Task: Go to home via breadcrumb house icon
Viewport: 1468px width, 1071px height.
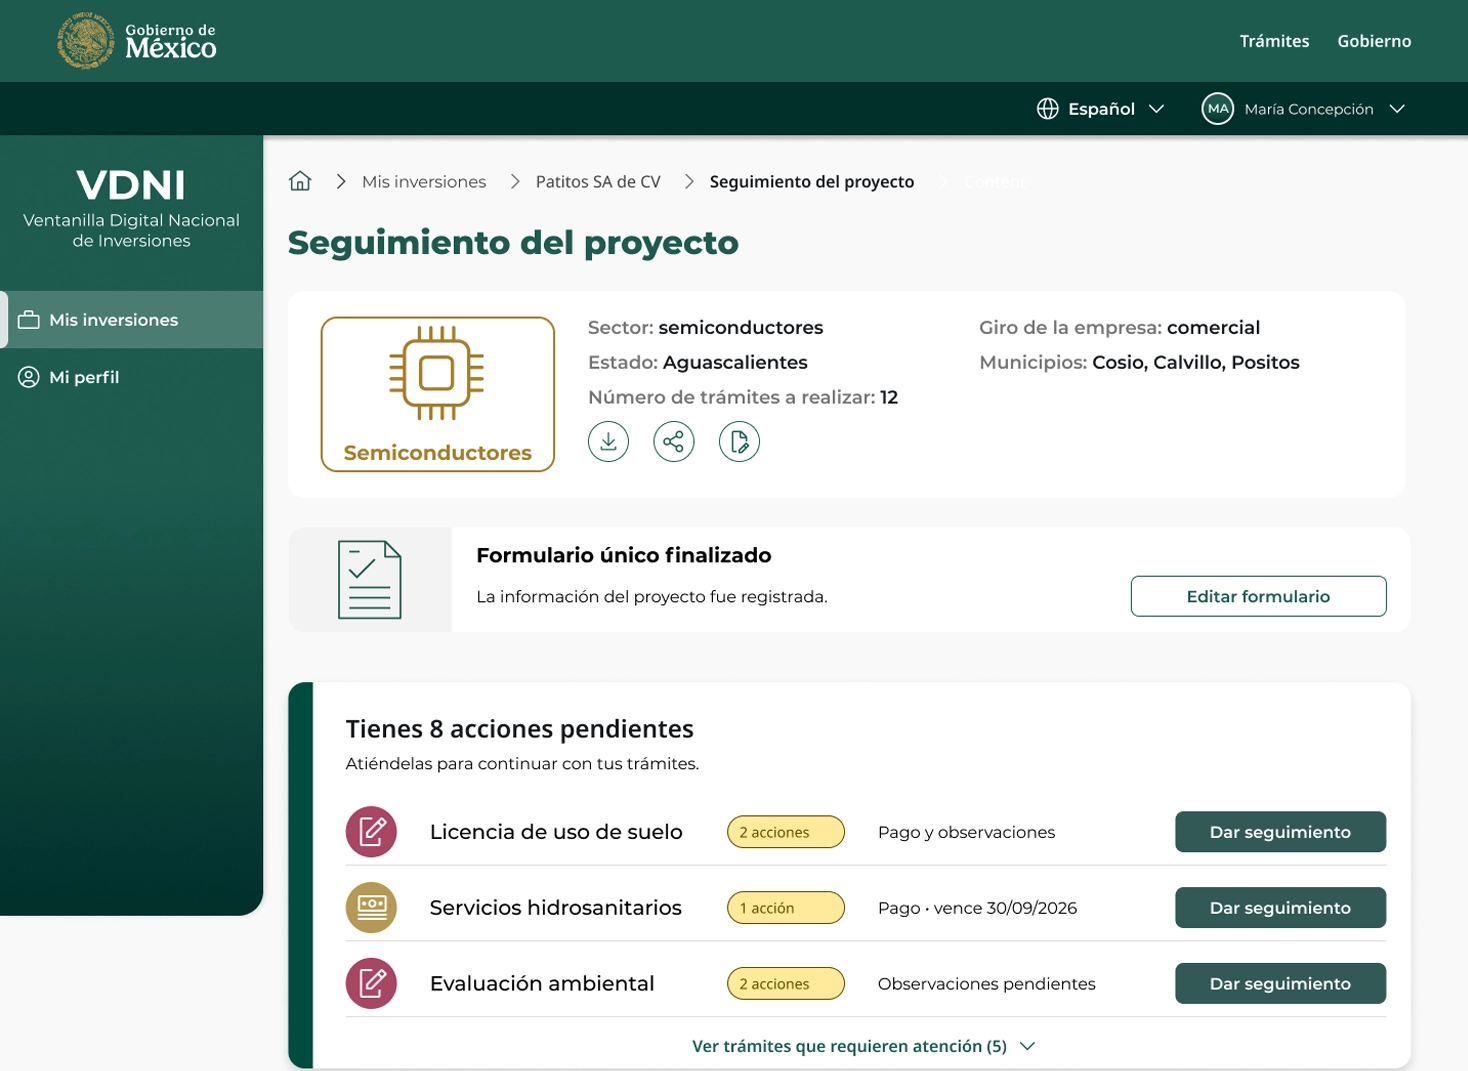Action: (300, 181)
